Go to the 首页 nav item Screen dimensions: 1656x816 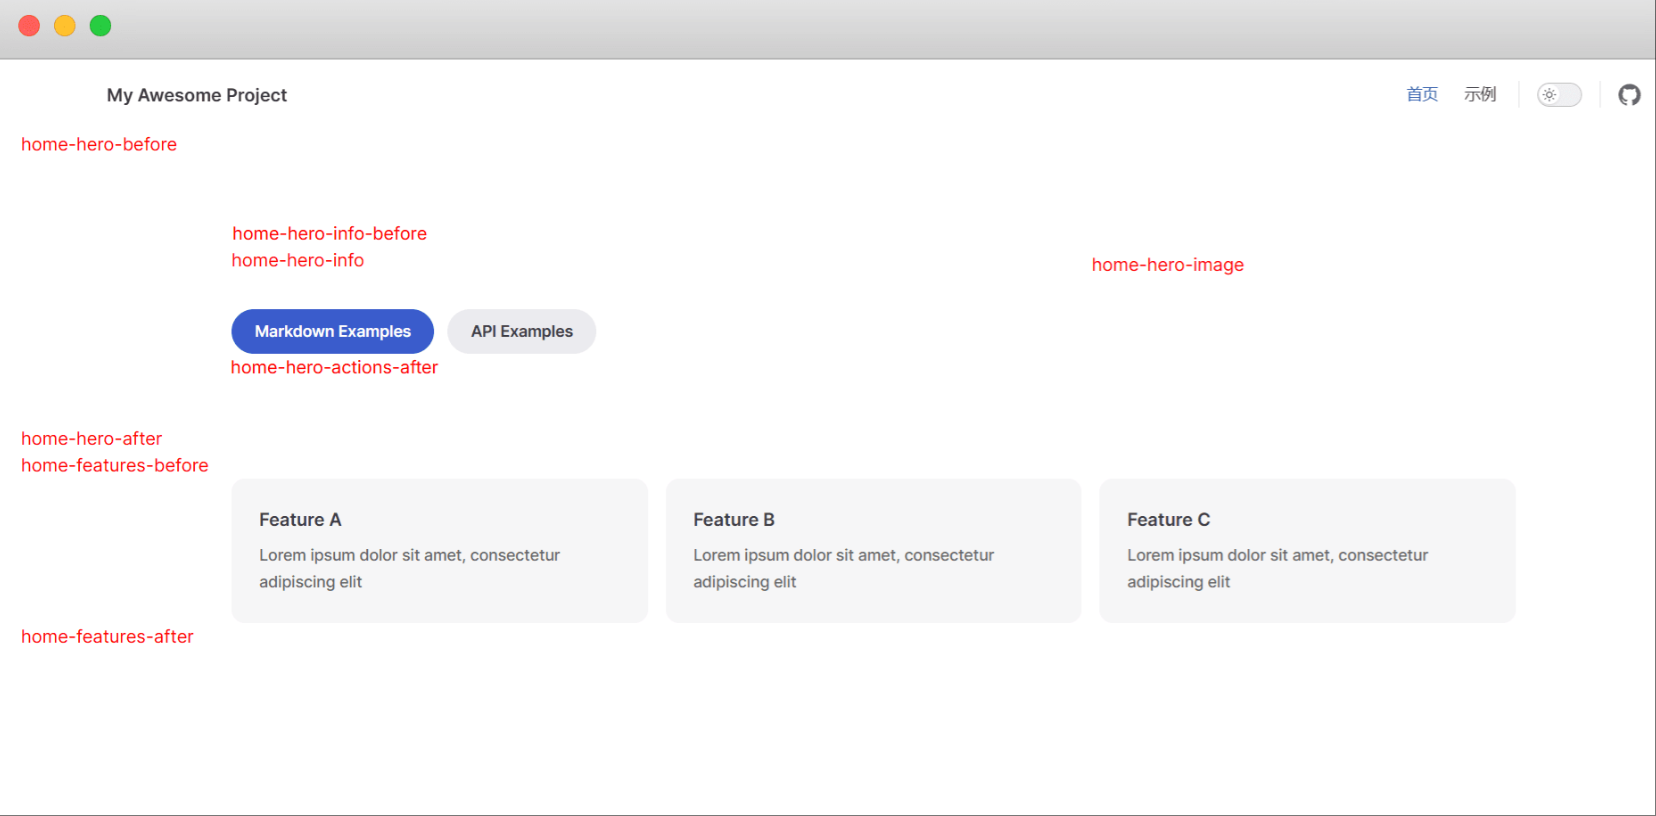1421,95
